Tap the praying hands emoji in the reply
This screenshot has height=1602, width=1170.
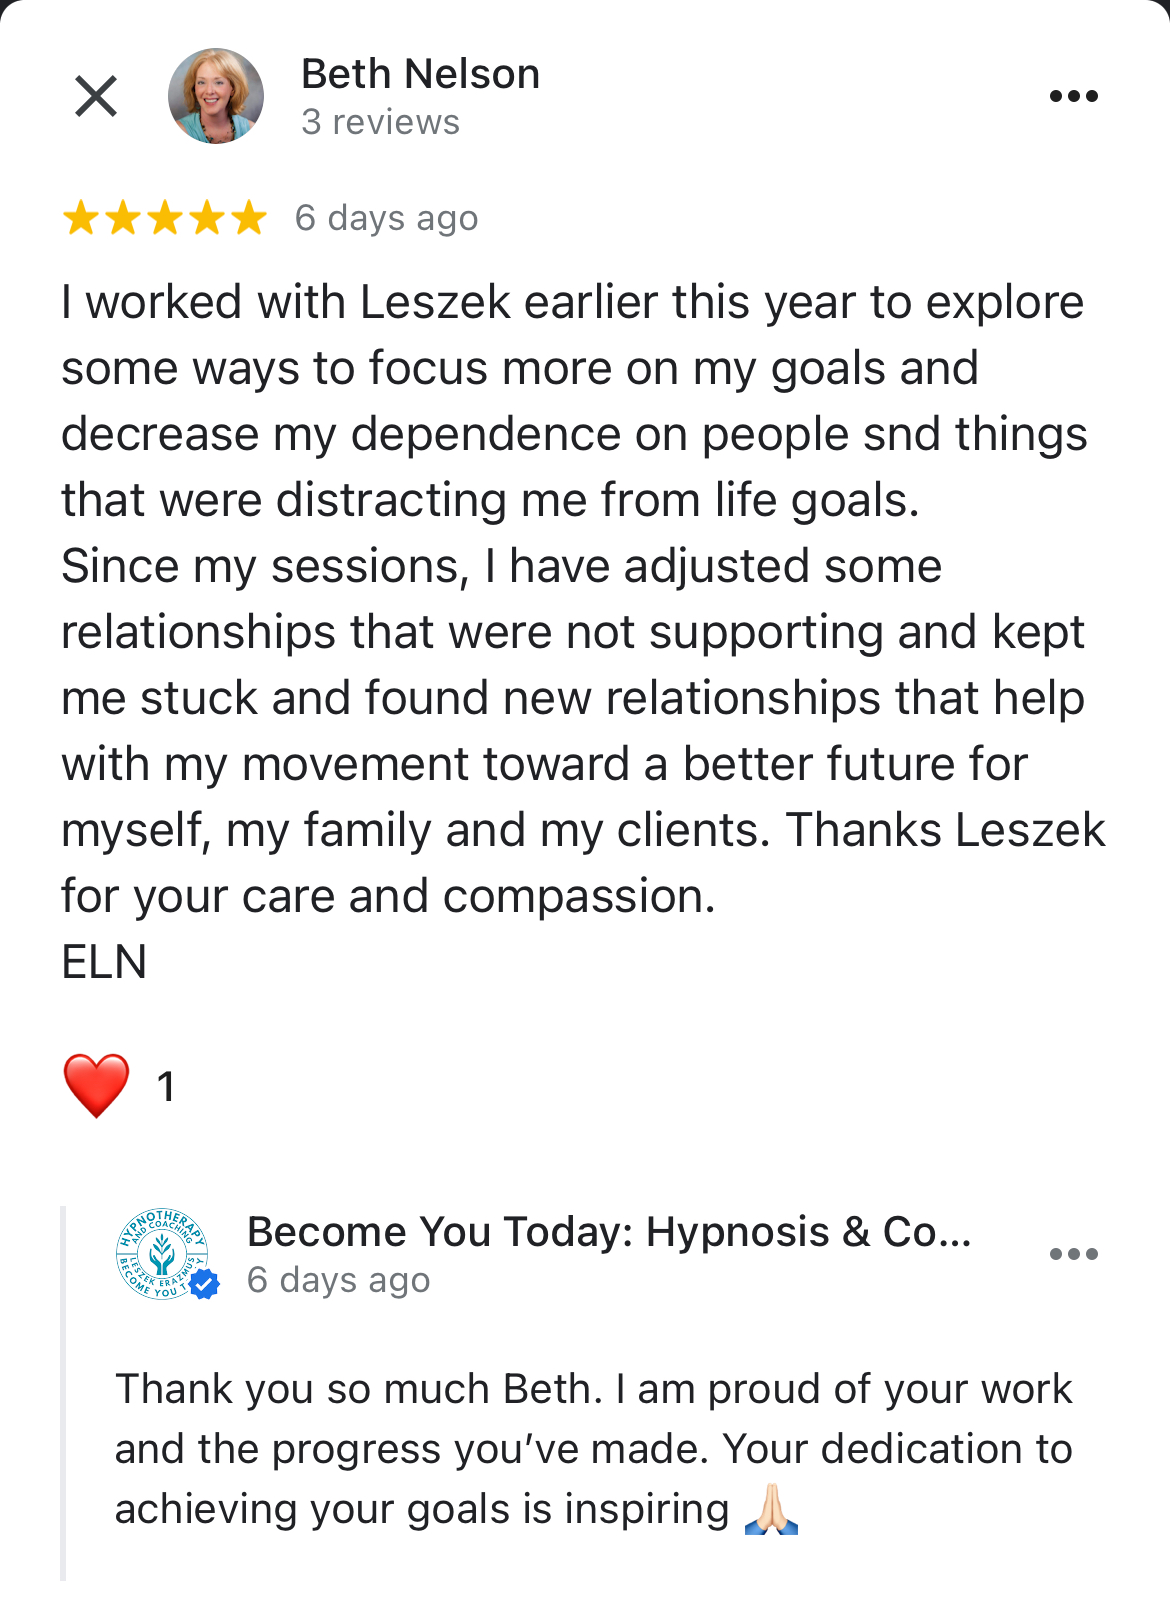771,1510
